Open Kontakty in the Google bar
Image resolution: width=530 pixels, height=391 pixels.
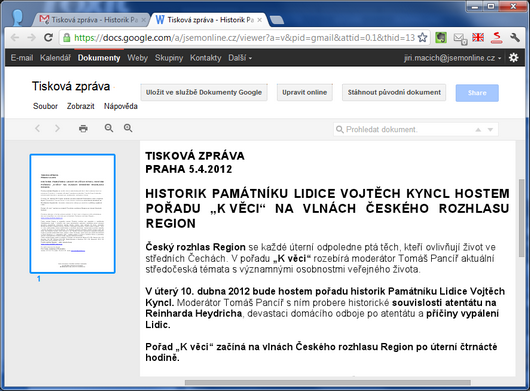tap(206, 58)
